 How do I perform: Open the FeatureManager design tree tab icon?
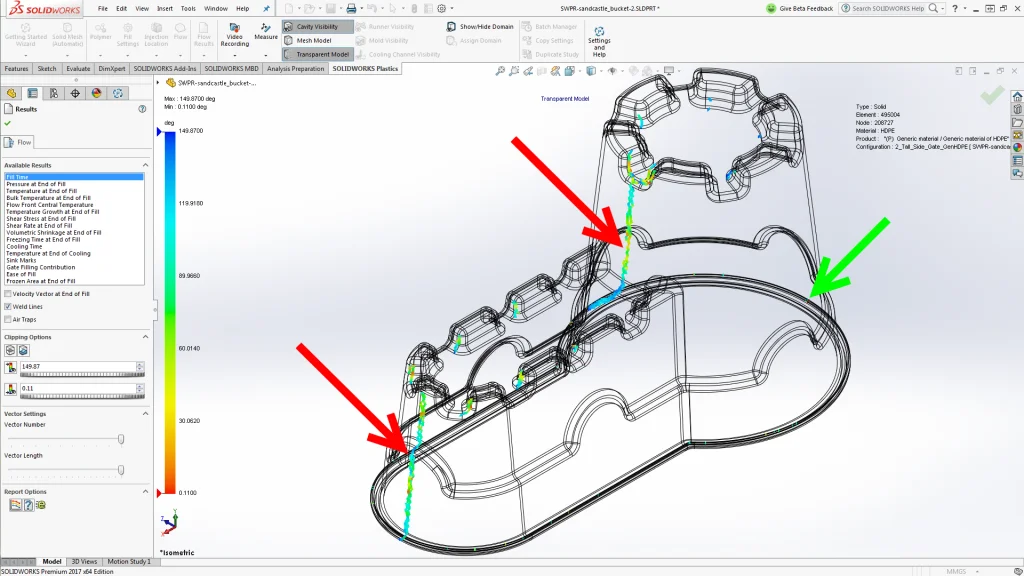click(x=12, y=93)
